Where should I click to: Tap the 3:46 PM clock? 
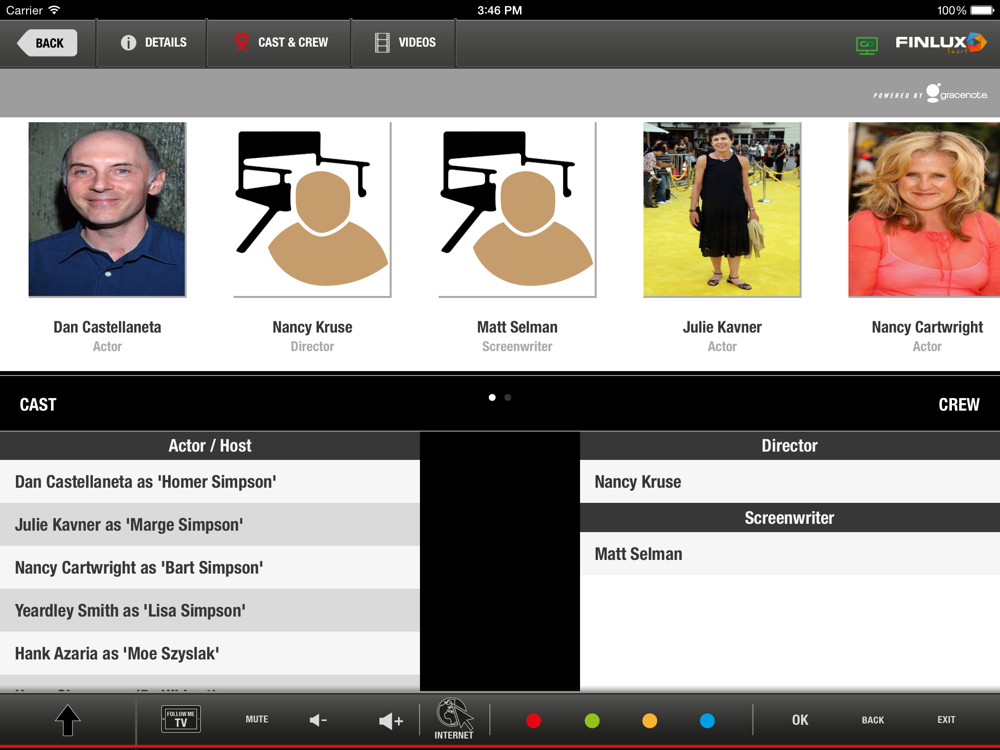point(499,10)
